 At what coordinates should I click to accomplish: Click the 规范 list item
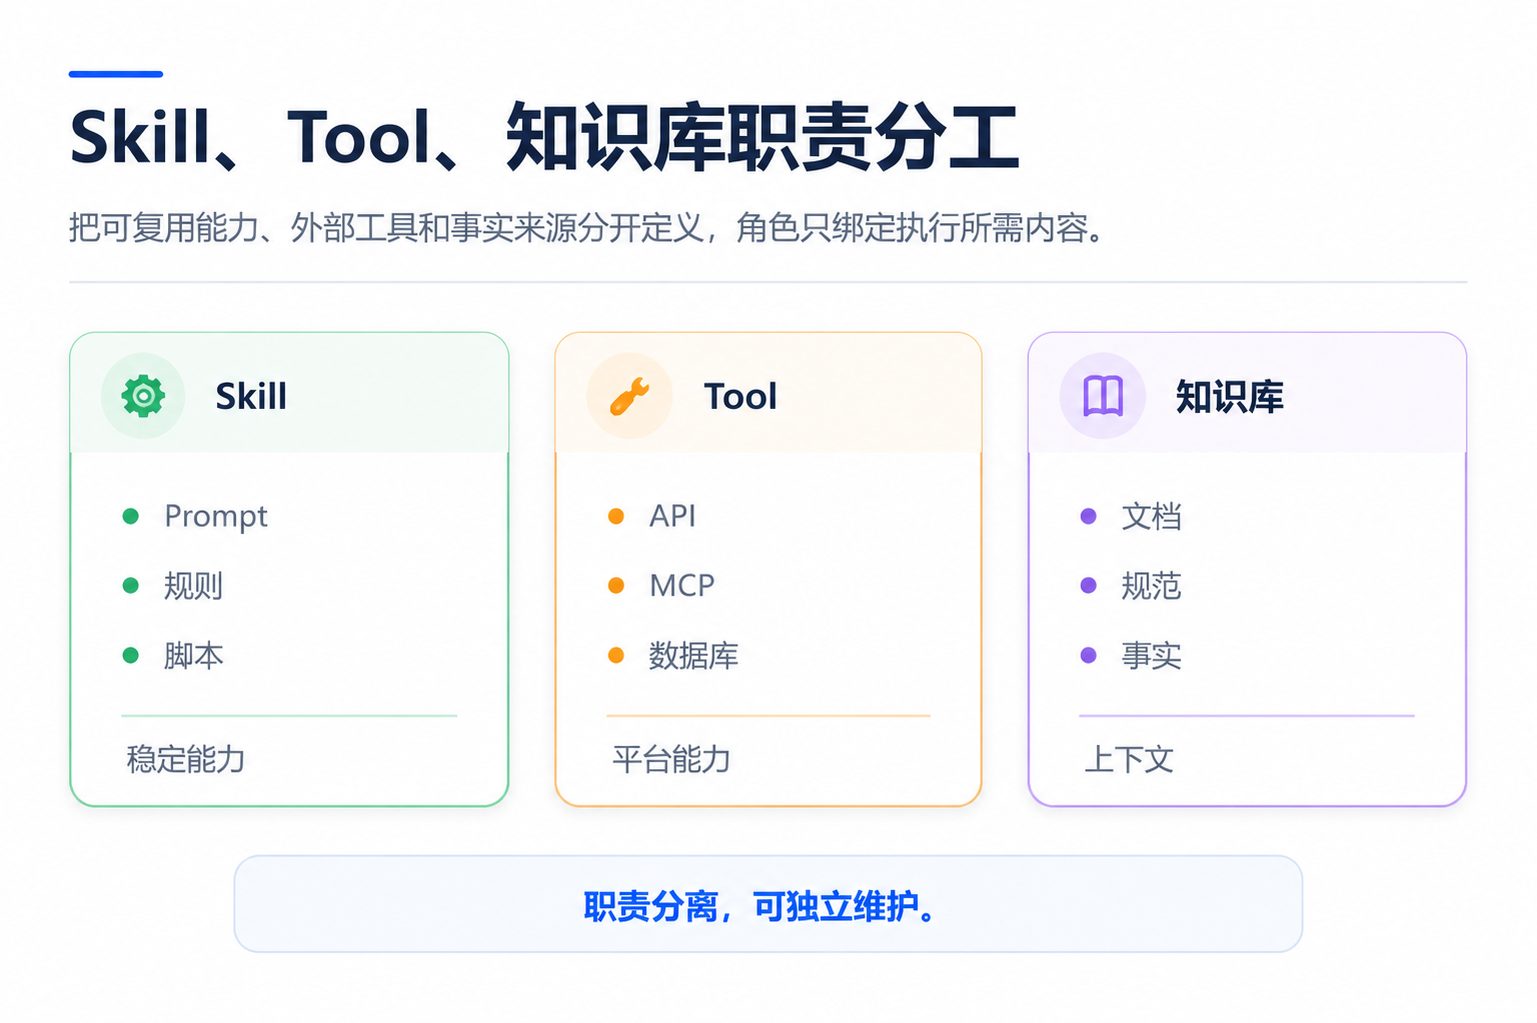(x=1151, y=586)
